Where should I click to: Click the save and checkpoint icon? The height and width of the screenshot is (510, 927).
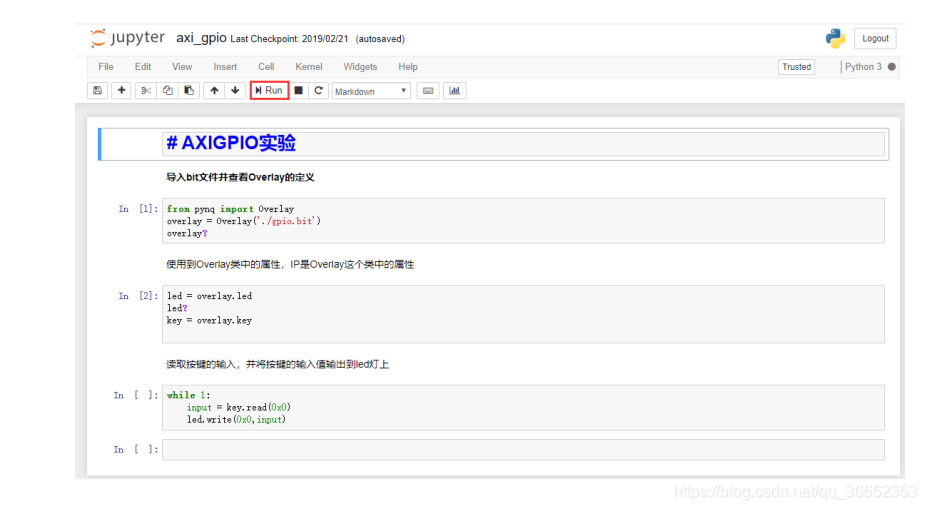tap(98, 90)
